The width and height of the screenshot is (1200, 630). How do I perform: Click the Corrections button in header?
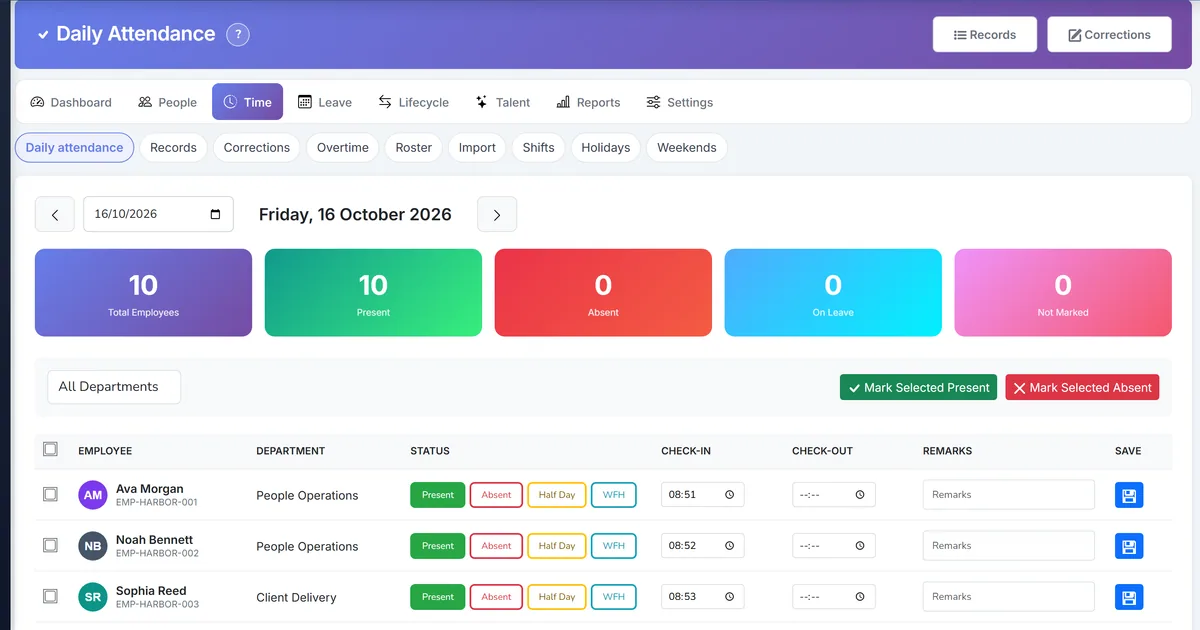1109,34
